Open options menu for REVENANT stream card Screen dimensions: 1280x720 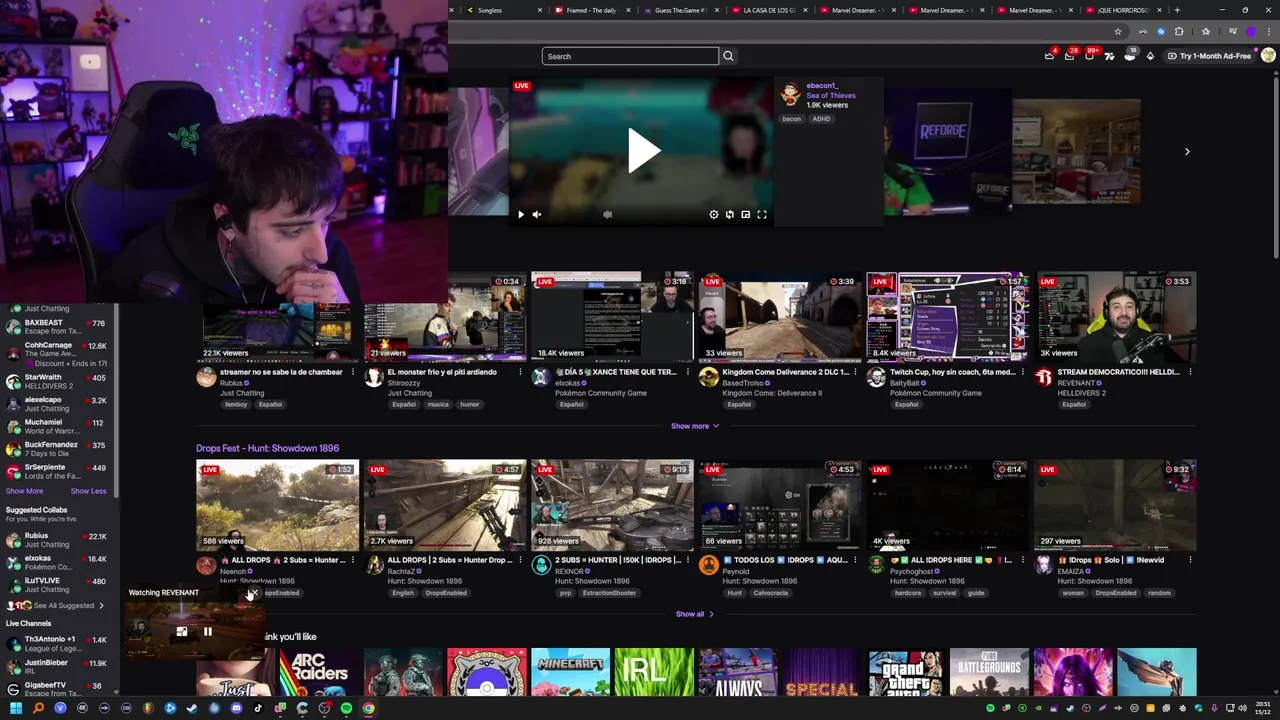click(1190, 372)
